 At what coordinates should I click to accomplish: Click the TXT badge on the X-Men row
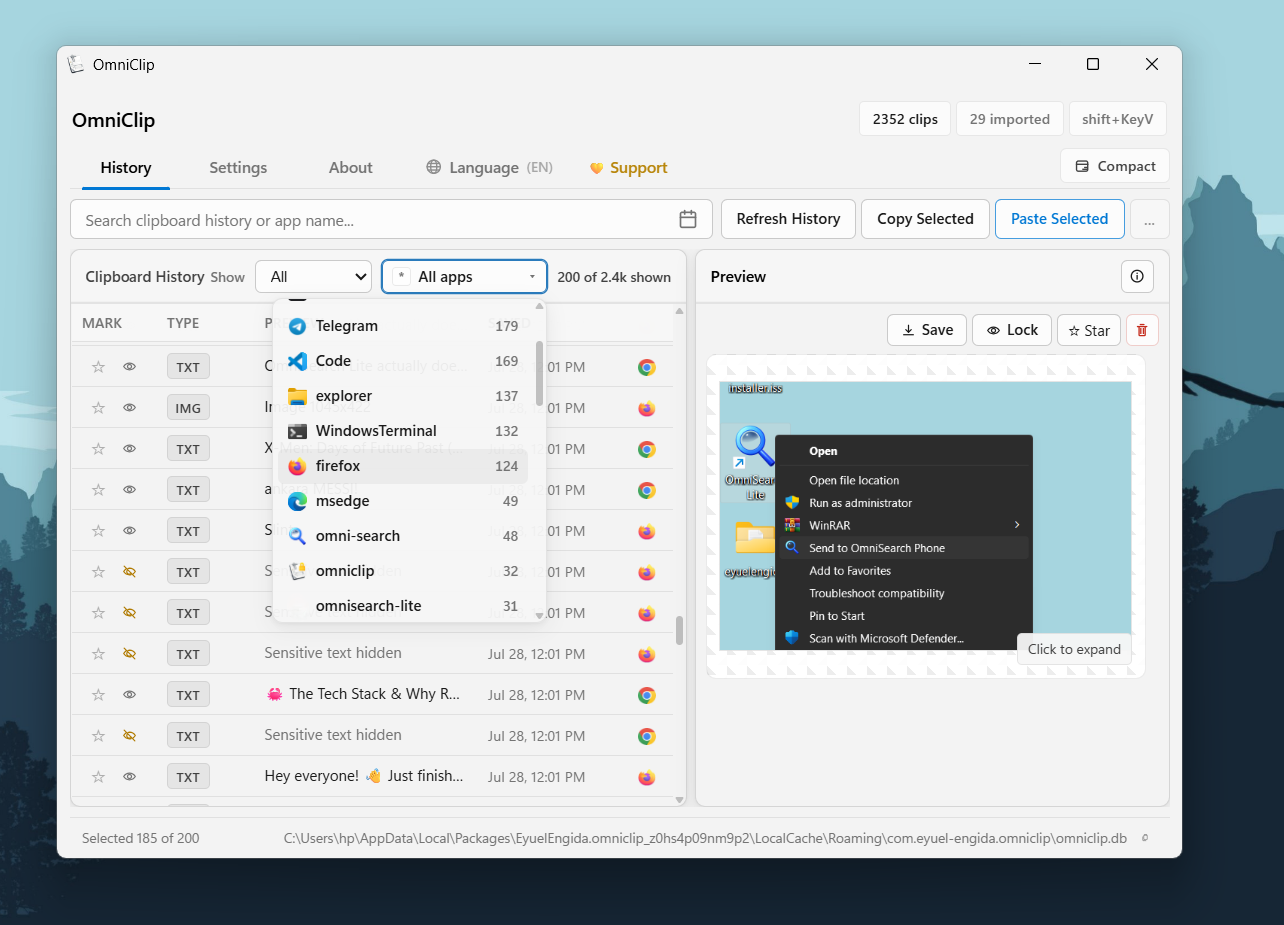point(188,449)
